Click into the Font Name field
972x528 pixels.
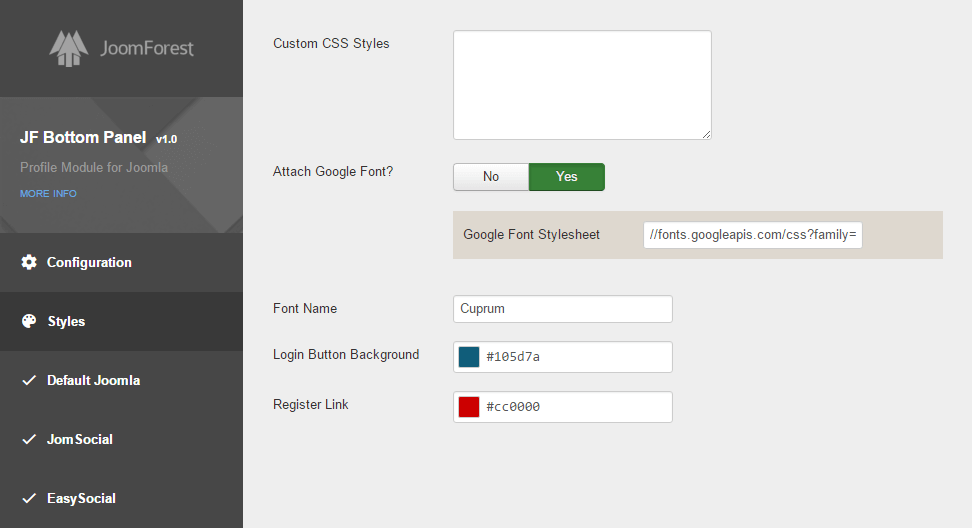(562, 309)
